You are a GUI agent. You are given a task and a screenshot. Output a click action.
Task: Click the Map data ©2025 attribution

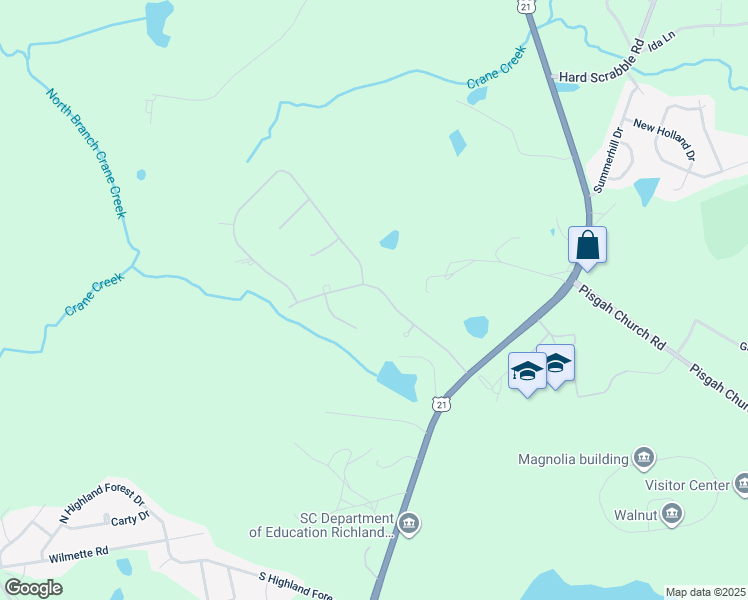click(706, 592)
